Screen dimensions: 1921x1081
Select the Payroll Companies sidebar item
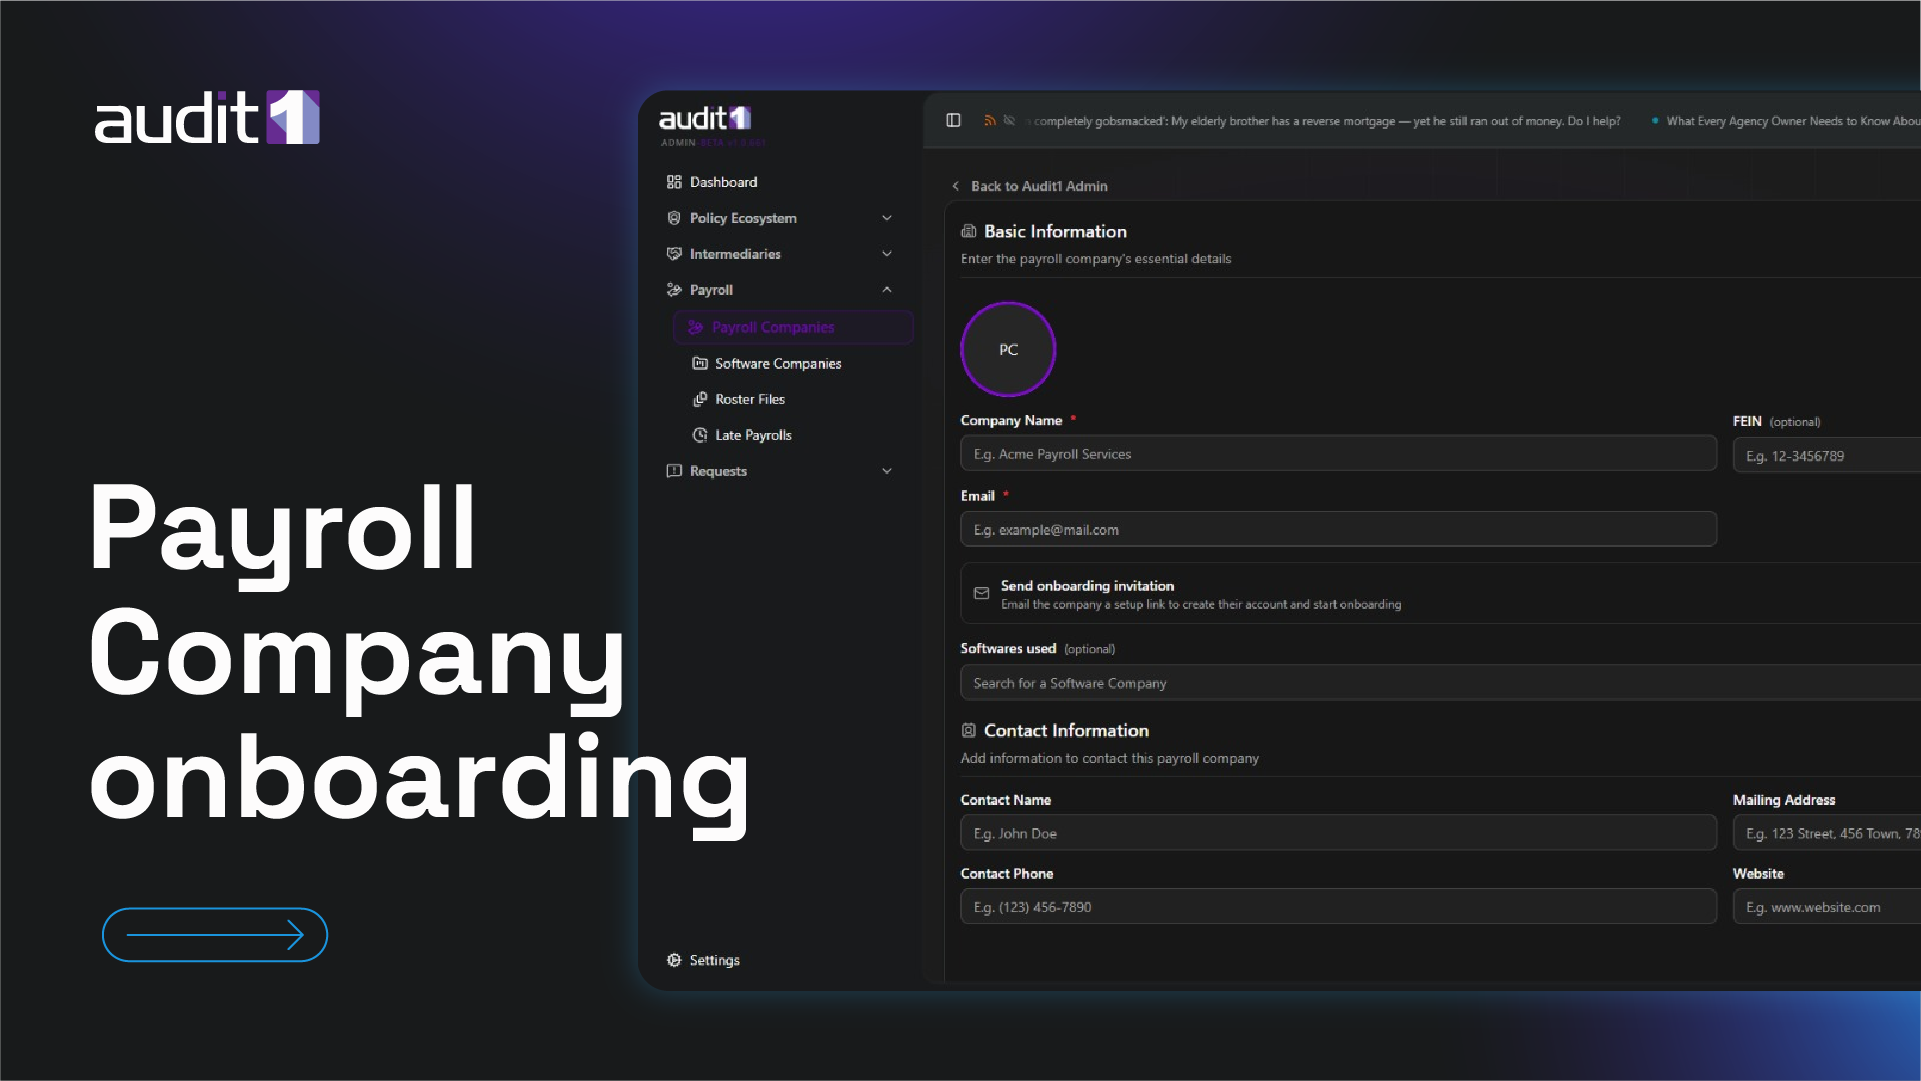pyautogui.click(x=773, y=327)
